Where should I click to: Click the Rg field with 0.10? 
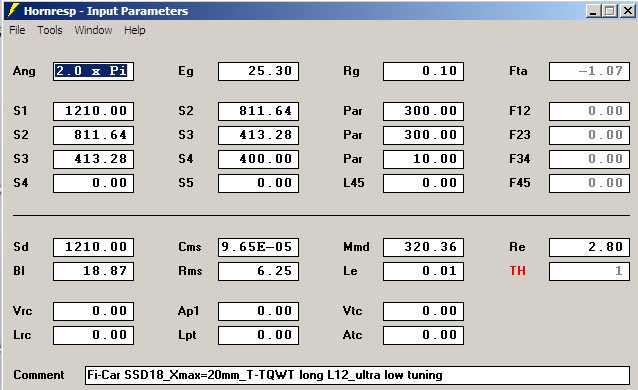(423, 71)
